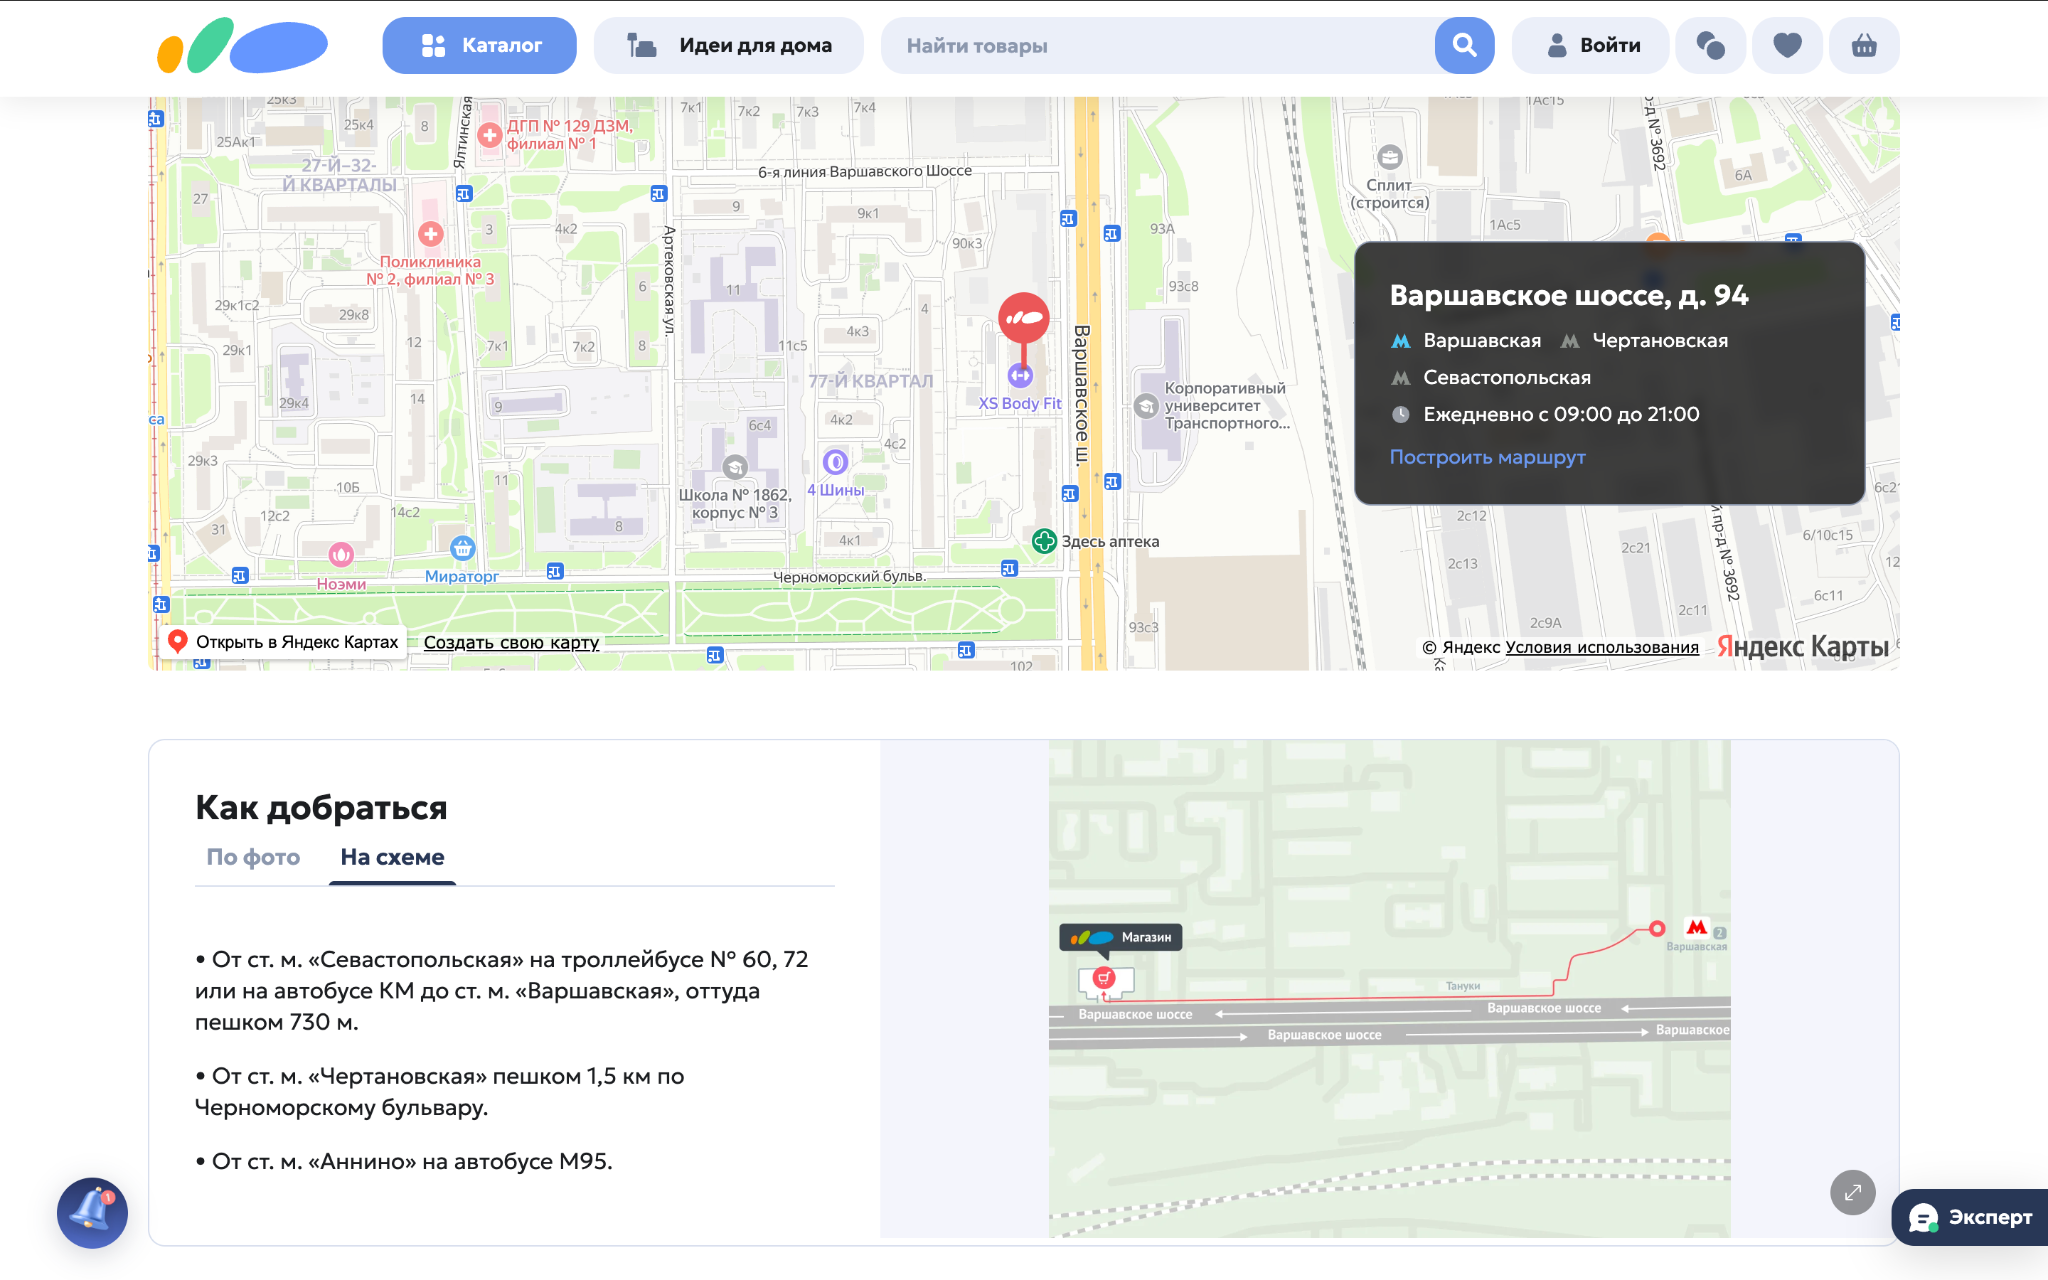Click the blue search magnifier button
The height and width of the screenshot is (1280, 2048).
click(1464, 46)
